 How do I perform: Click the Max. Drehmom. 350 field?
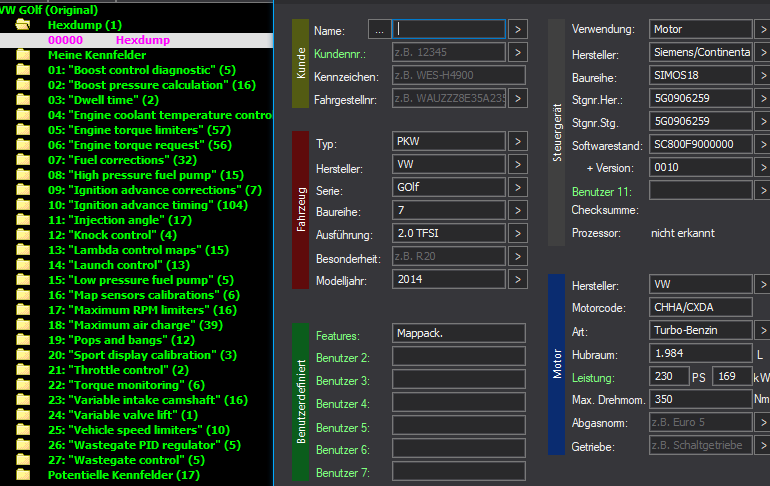[x=701, y=399]
